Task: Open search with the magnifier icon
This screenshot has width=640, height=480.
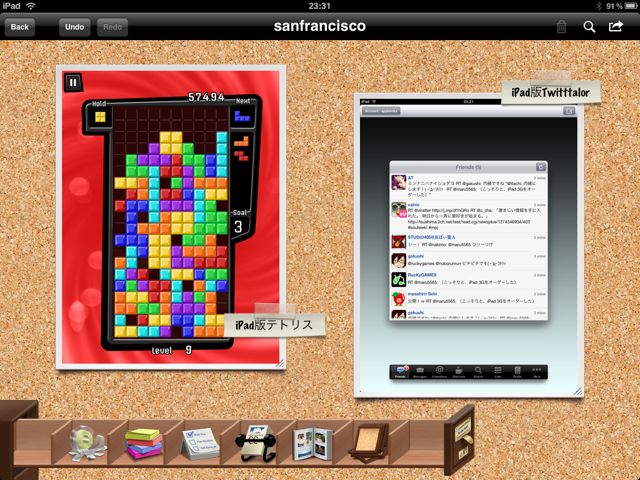Action: click(x=589, y=27)
